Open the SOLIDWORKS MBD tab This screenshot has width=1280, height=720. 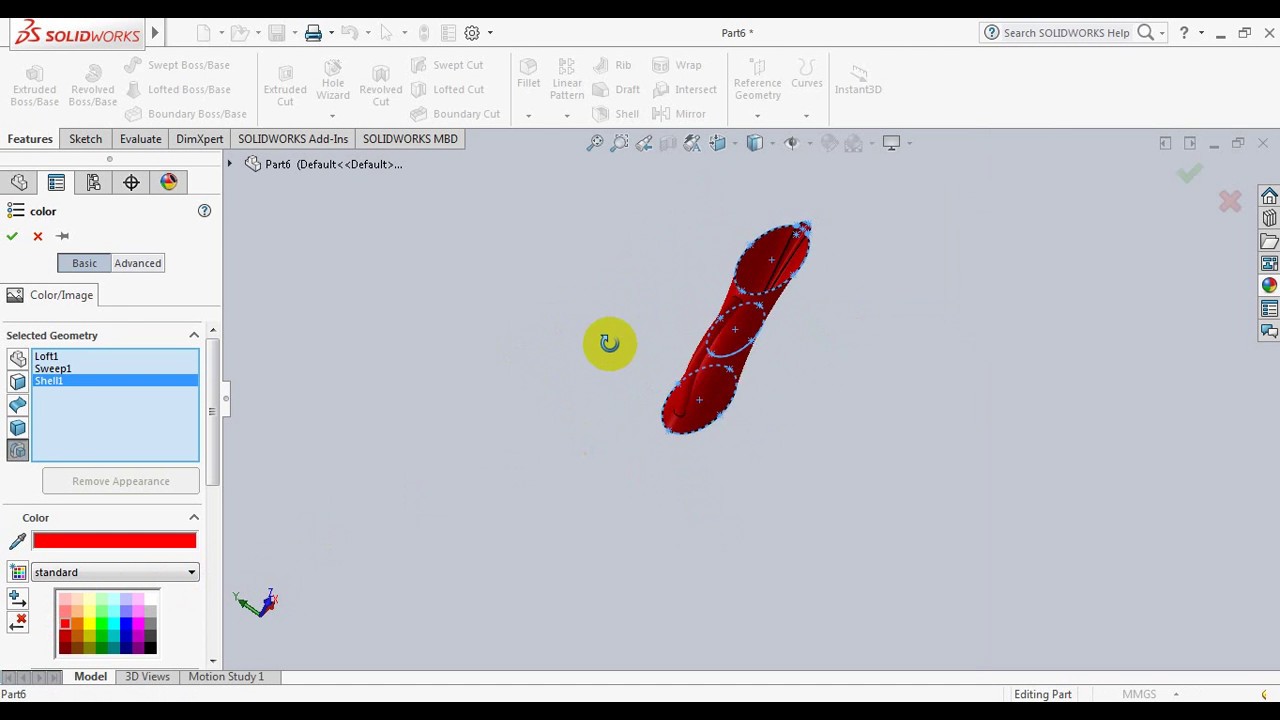[x=410, y=139]
